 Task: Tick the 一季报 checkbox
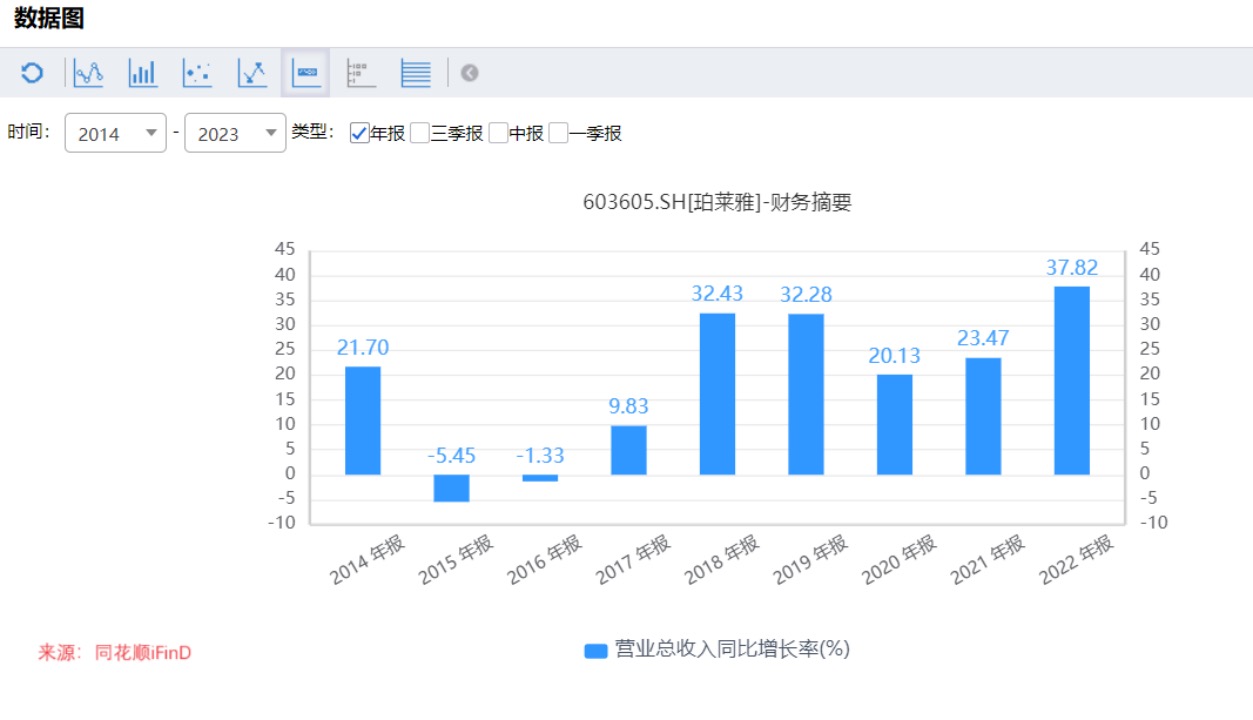click(558, 133)
